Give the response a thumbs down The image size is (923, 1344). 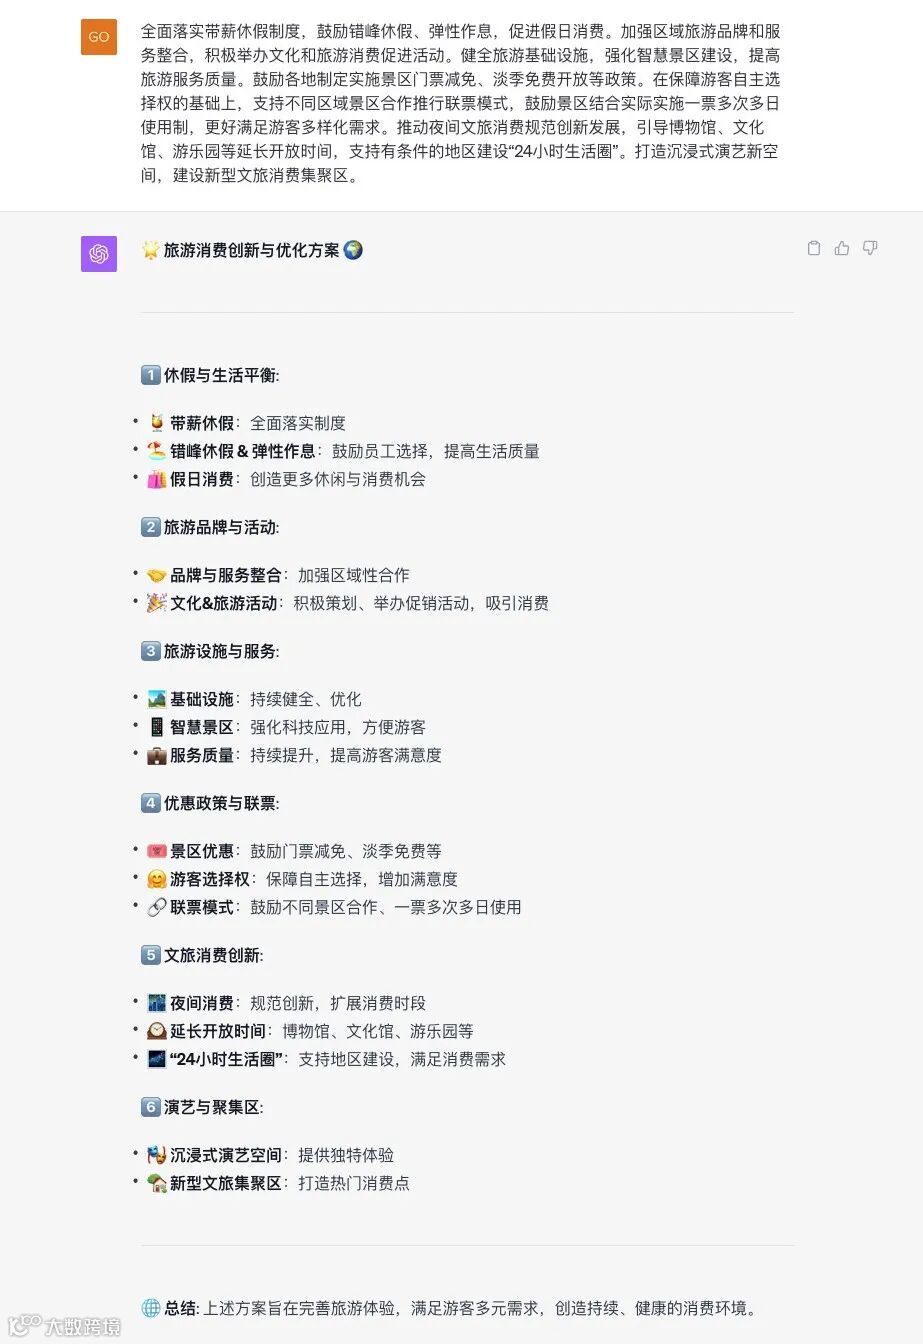point(870,248)
